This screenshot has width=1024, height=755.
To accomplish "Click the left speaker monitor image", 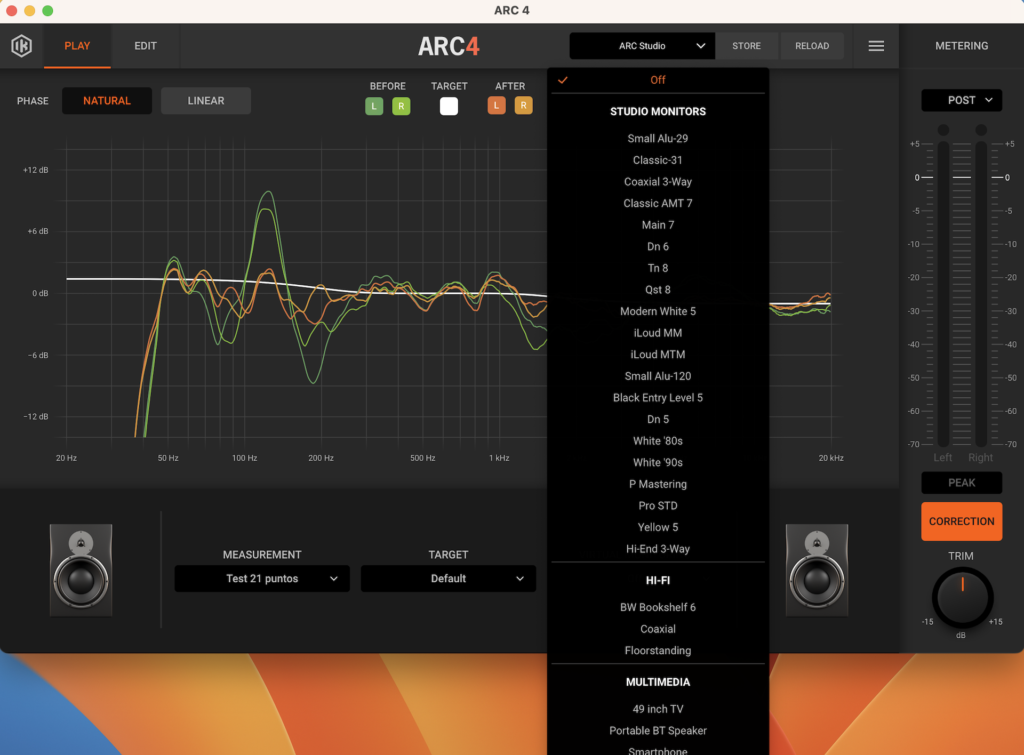I will [x=81, y=569].
